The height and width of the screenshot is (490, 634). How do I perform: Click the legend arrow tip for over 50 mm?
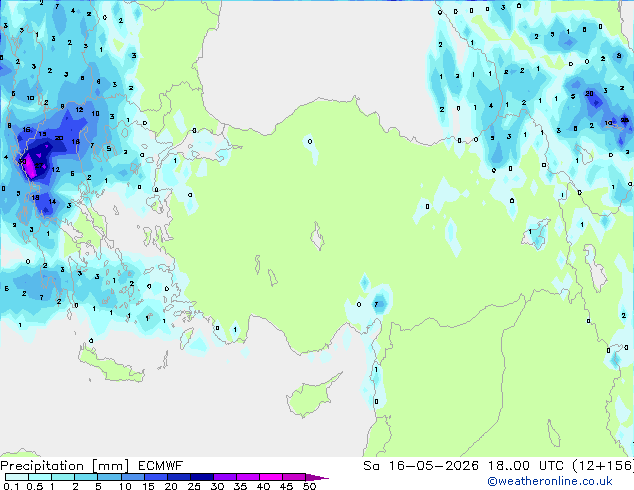317,477
